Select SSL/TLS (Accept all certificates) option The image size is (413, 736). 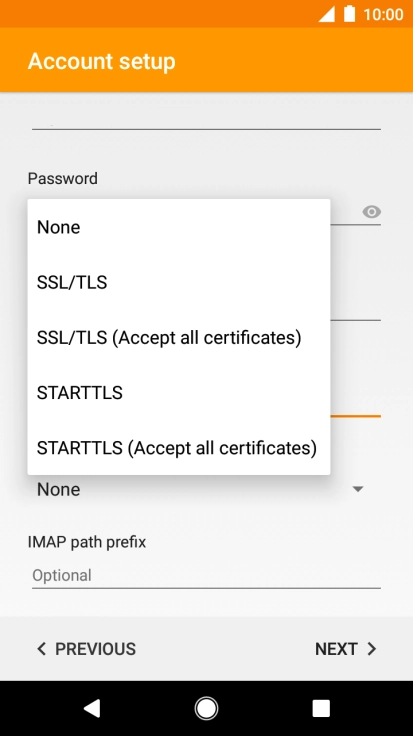click(x=179, y=337)
